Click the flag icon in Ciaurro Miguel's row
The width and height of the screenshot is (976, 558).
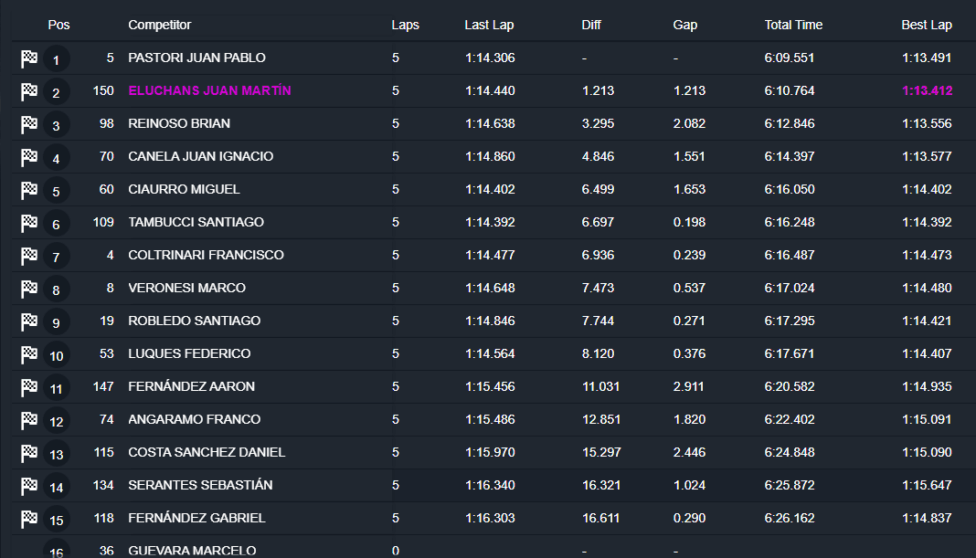tap(29, 190)
